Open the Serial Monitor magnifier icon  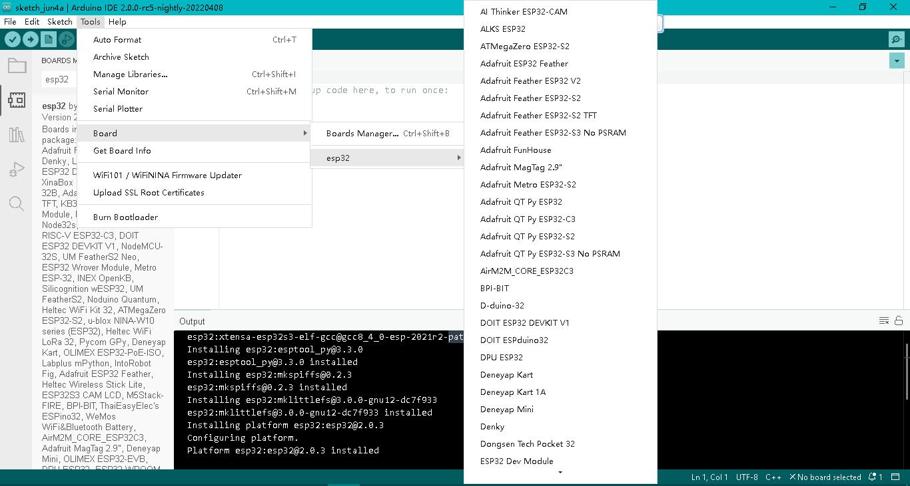tap(896, 39)
